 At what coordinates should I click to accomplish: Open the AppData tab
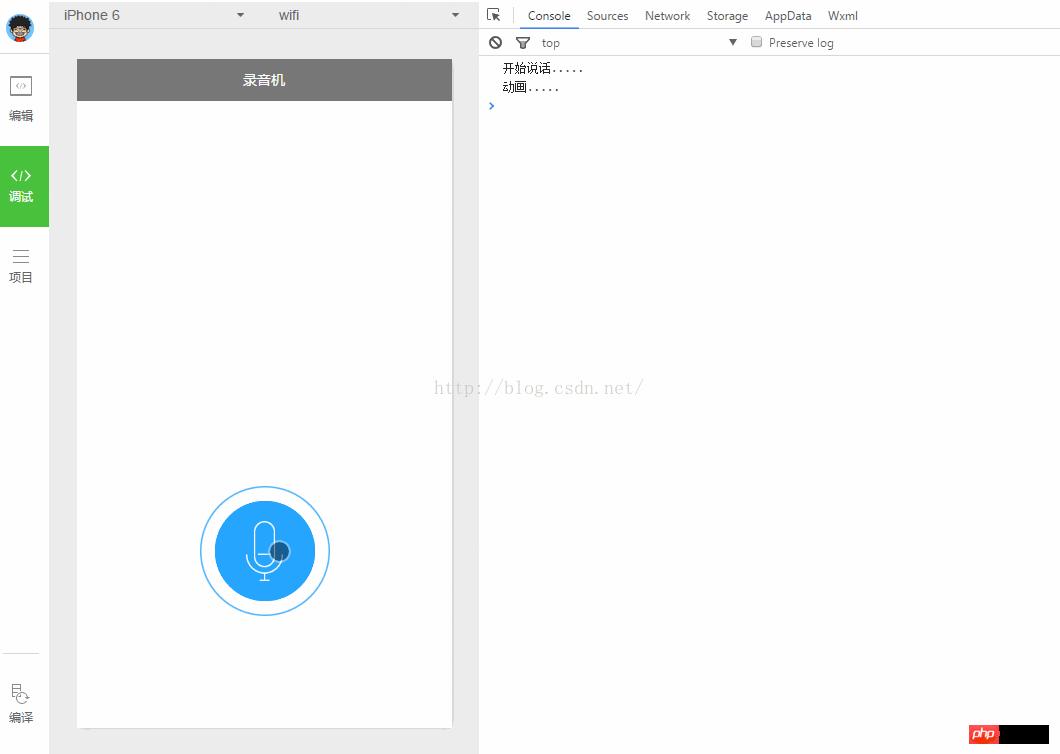pyautogui.click(x=788, y=16)
